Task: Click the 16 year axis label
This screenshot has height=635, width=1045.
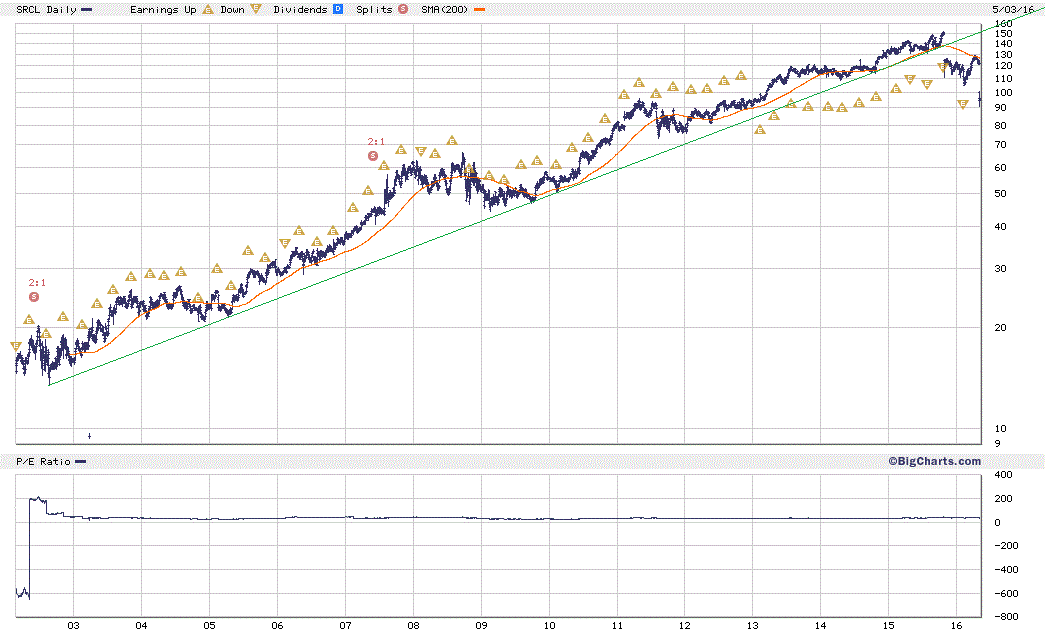Action: coord(956,626)
